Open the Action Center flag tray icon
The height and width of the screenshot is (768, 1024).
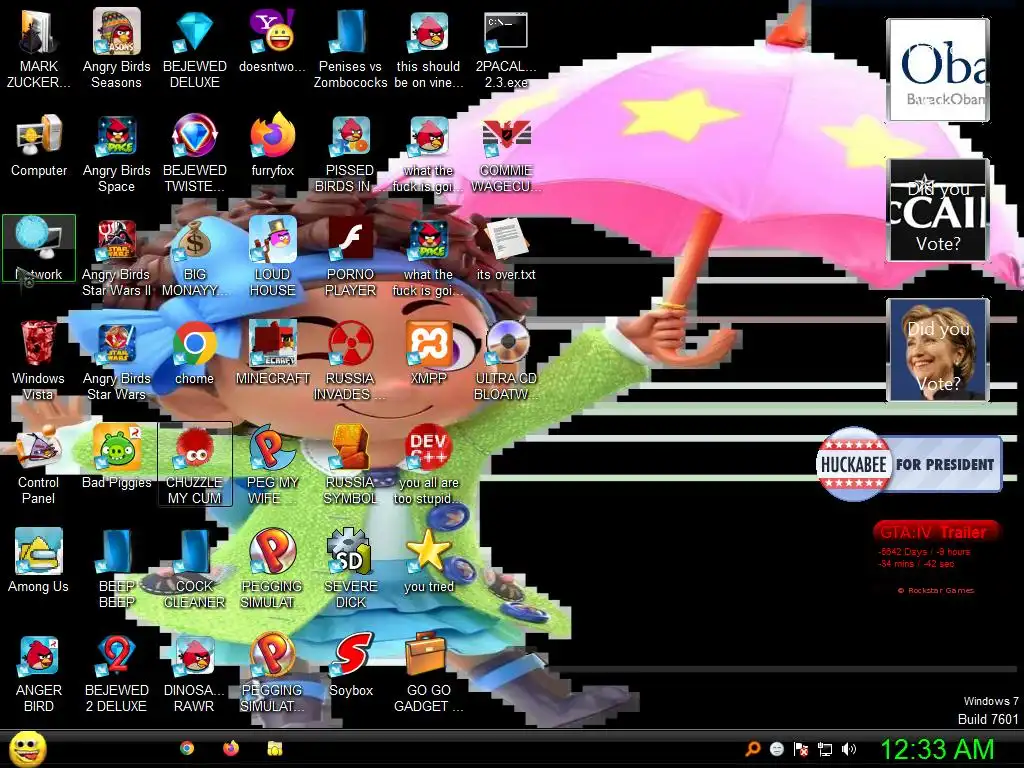pyautogui.click(x=801, y=749)
